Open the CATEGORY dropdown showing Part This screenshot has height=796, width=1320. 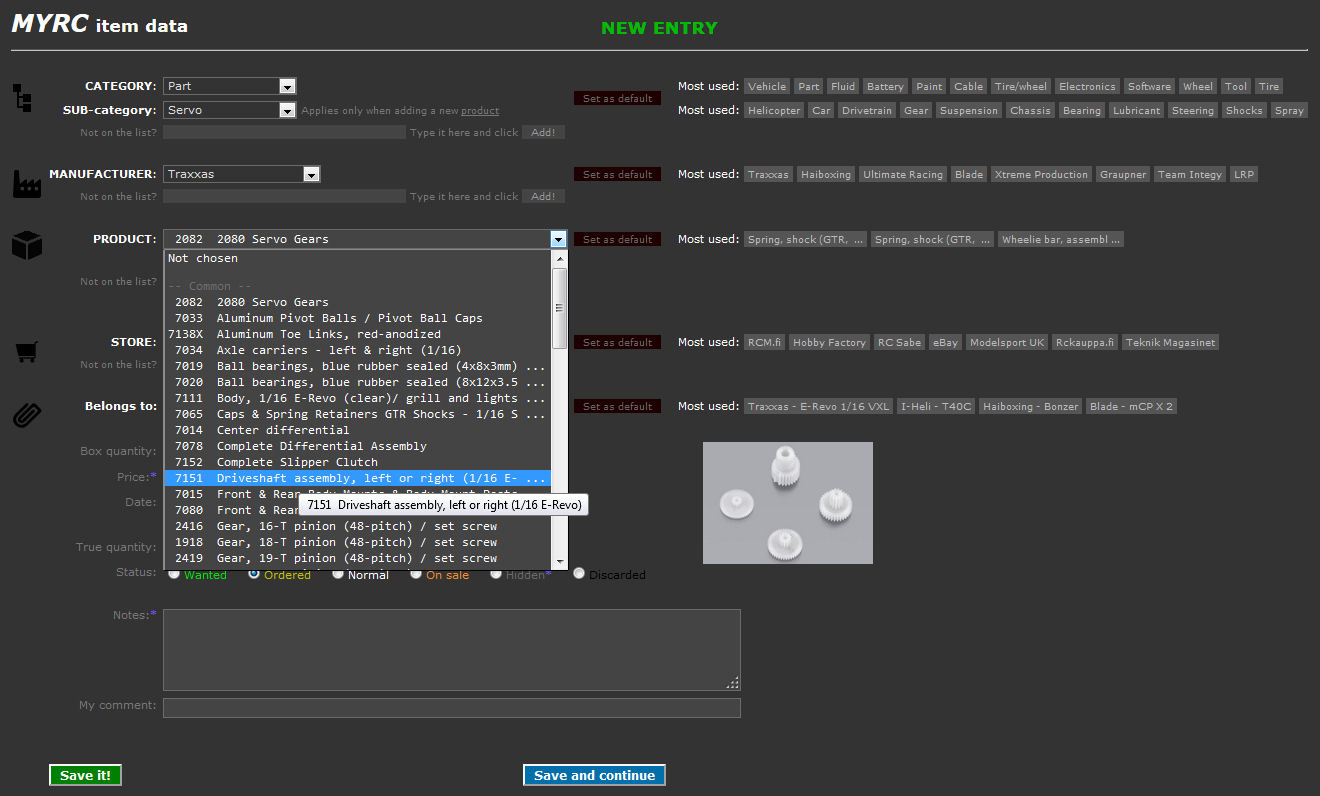click(x=230, y=86)
